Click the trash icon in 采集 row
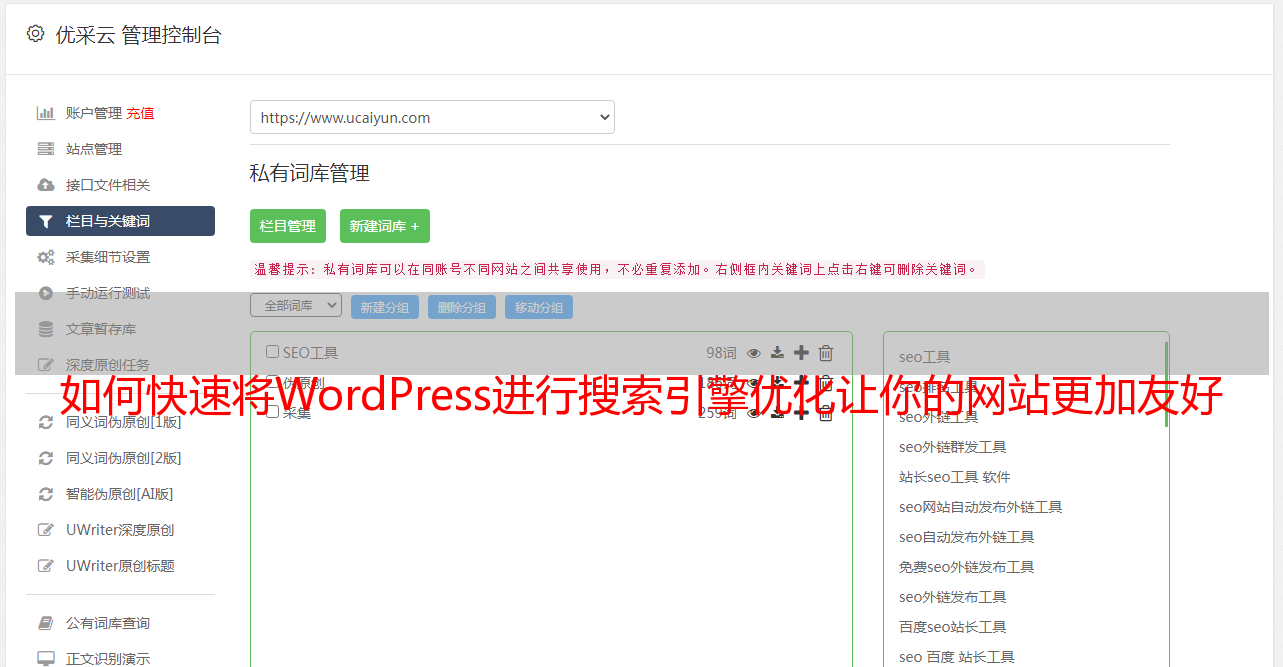Viewport: 1283px width, 667px height. coord(826,413)
